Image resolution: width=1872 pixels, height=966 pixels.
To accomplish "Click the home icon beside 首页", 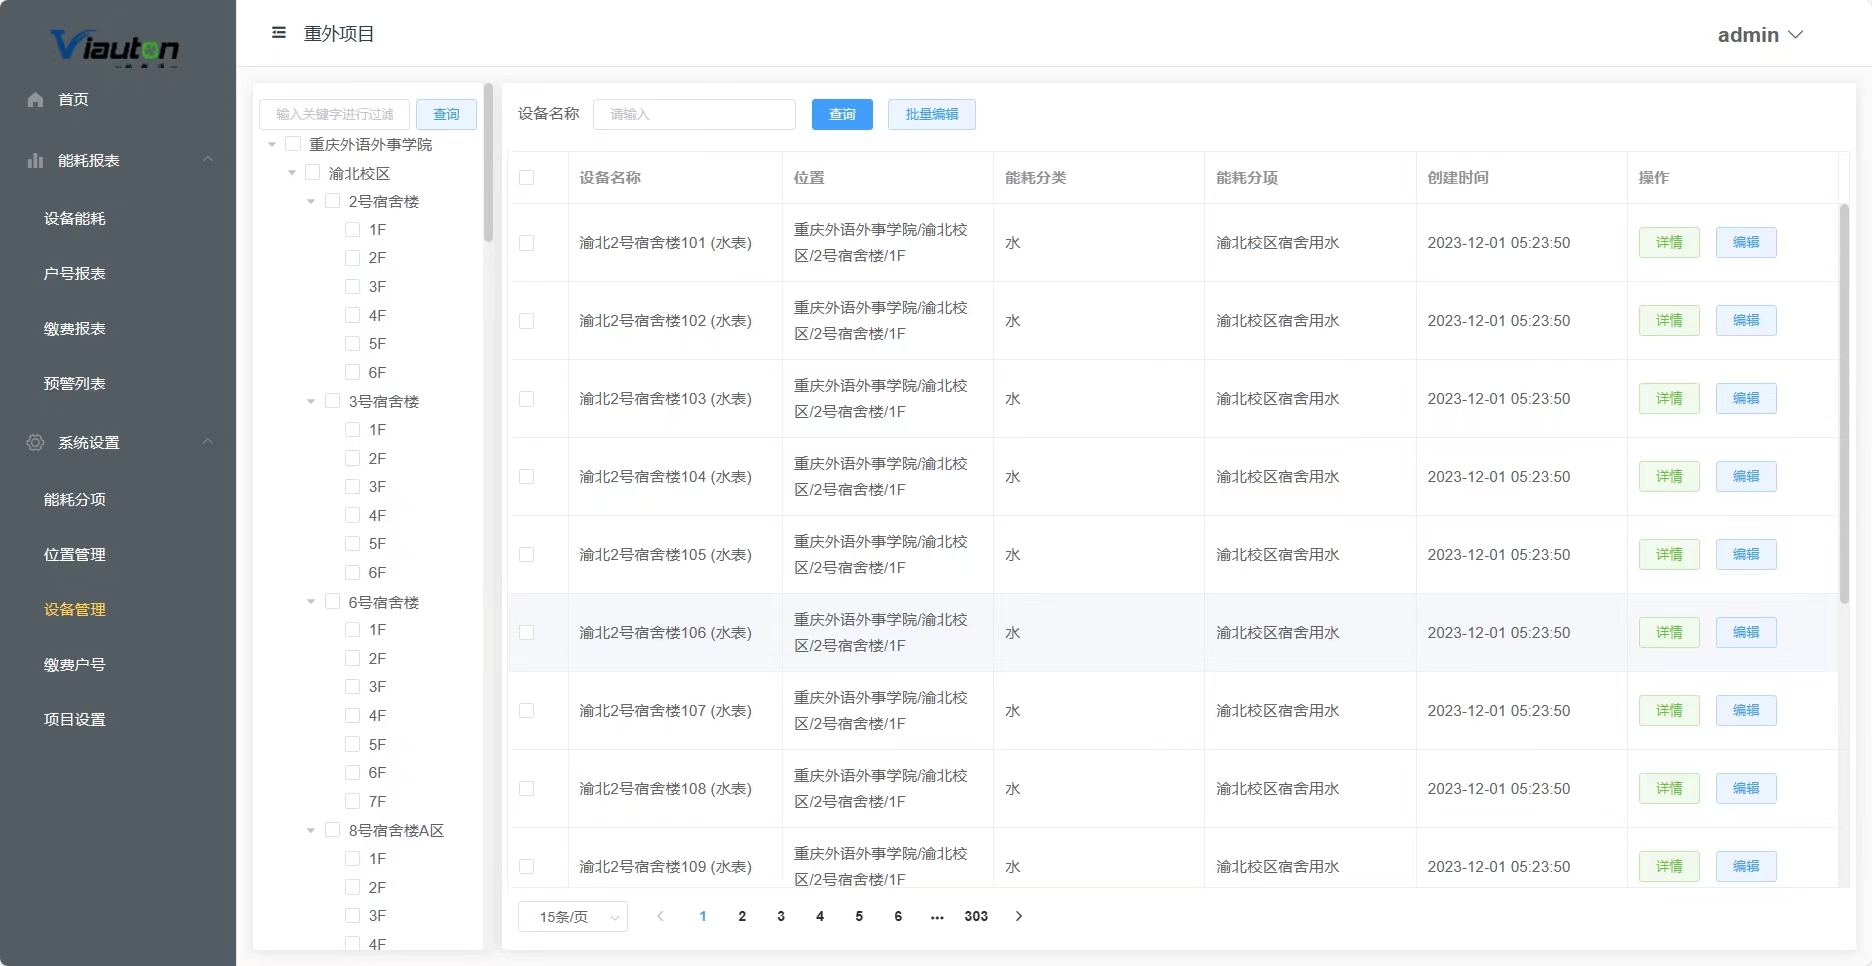I will (36, 99).
